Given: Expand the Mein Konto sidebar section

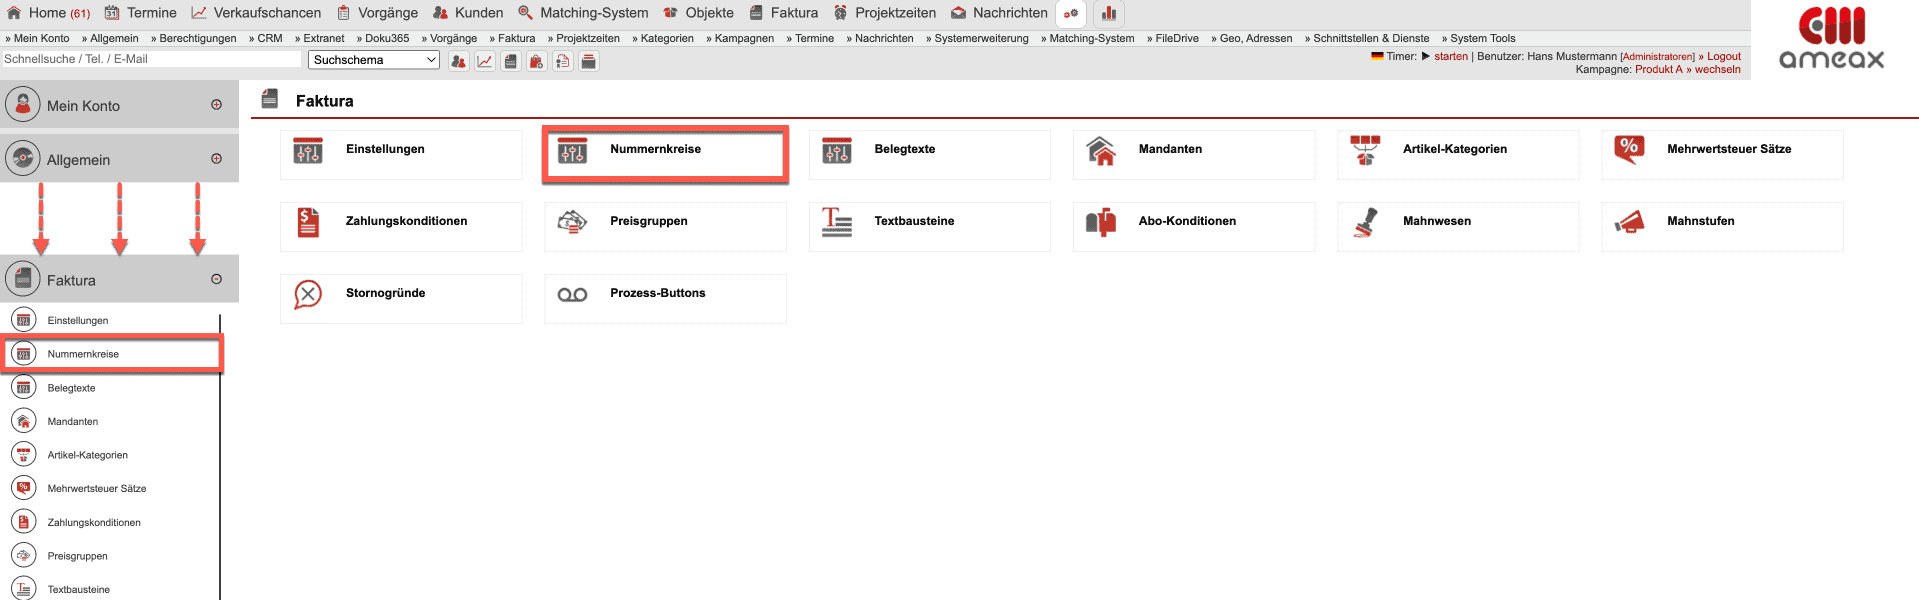Looking at the screenshot, I should click(216, 105).
